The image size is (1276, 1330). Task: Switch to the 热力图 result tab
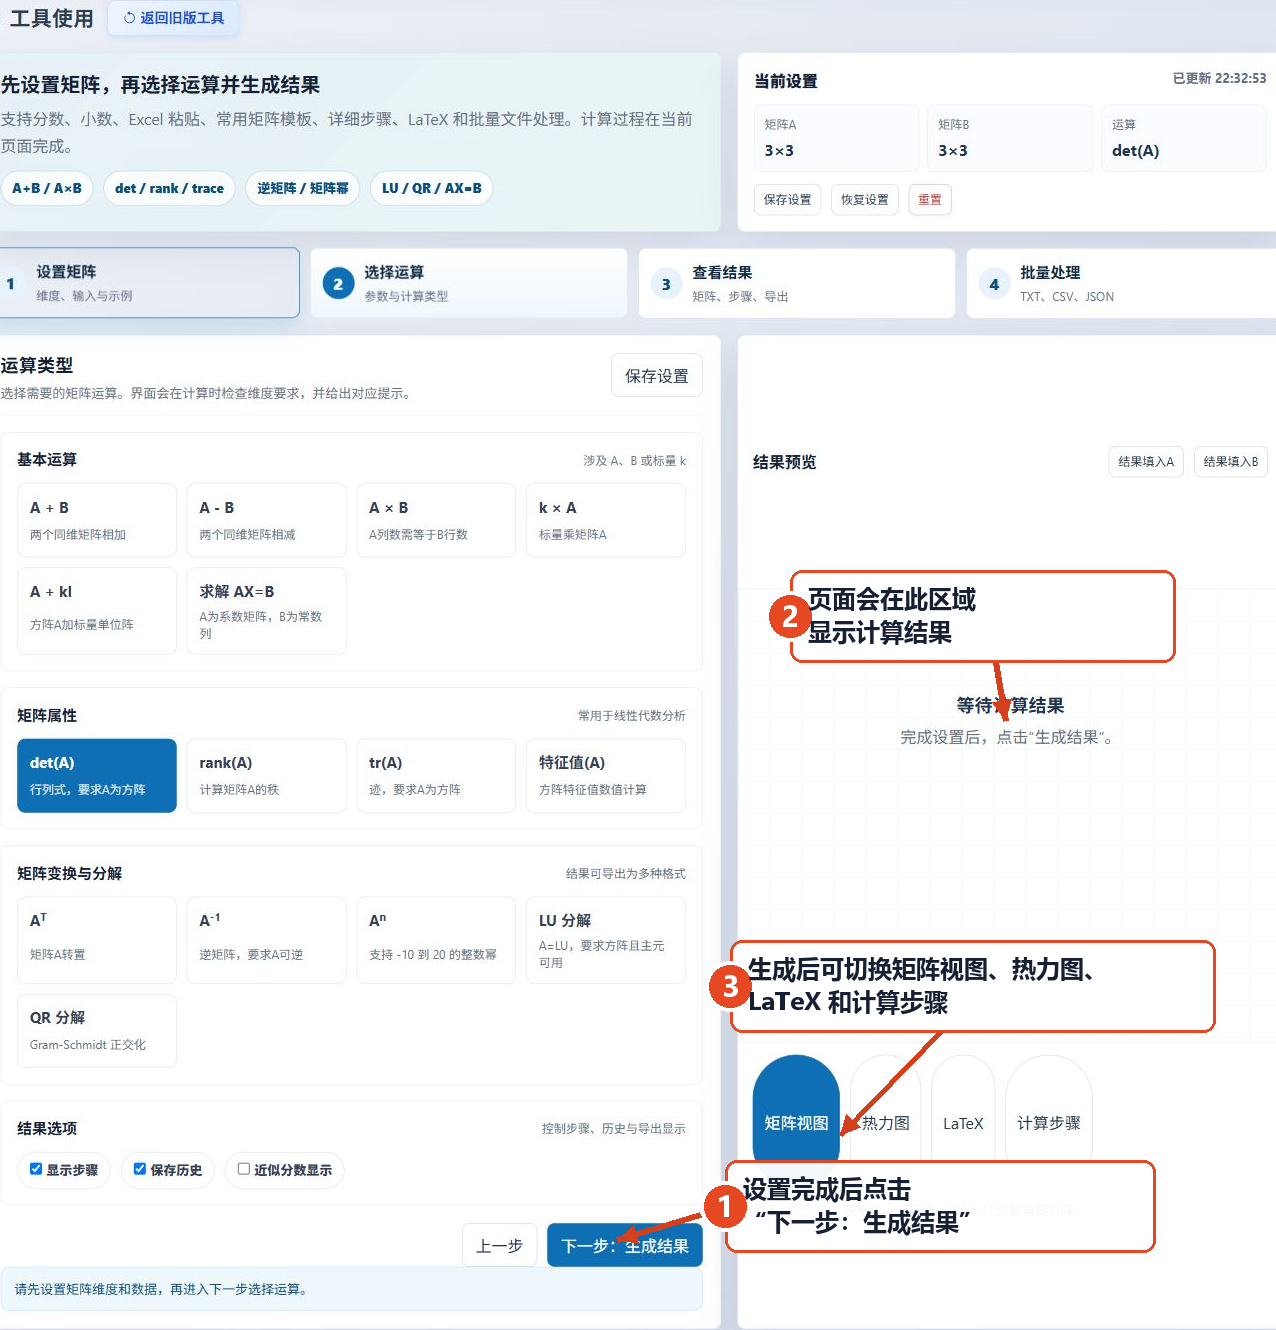[886, 1123]
